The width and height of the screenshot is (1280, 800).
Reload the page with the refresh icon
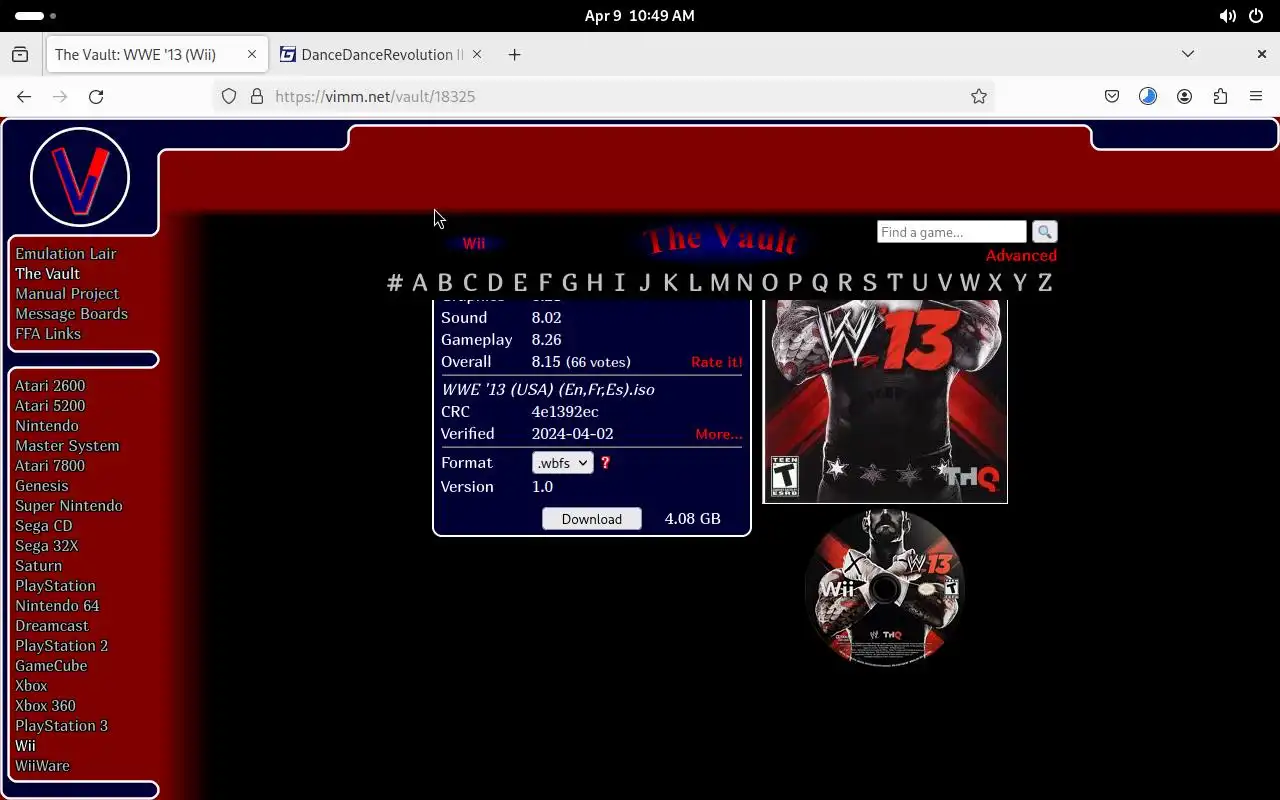coord(96,96)
